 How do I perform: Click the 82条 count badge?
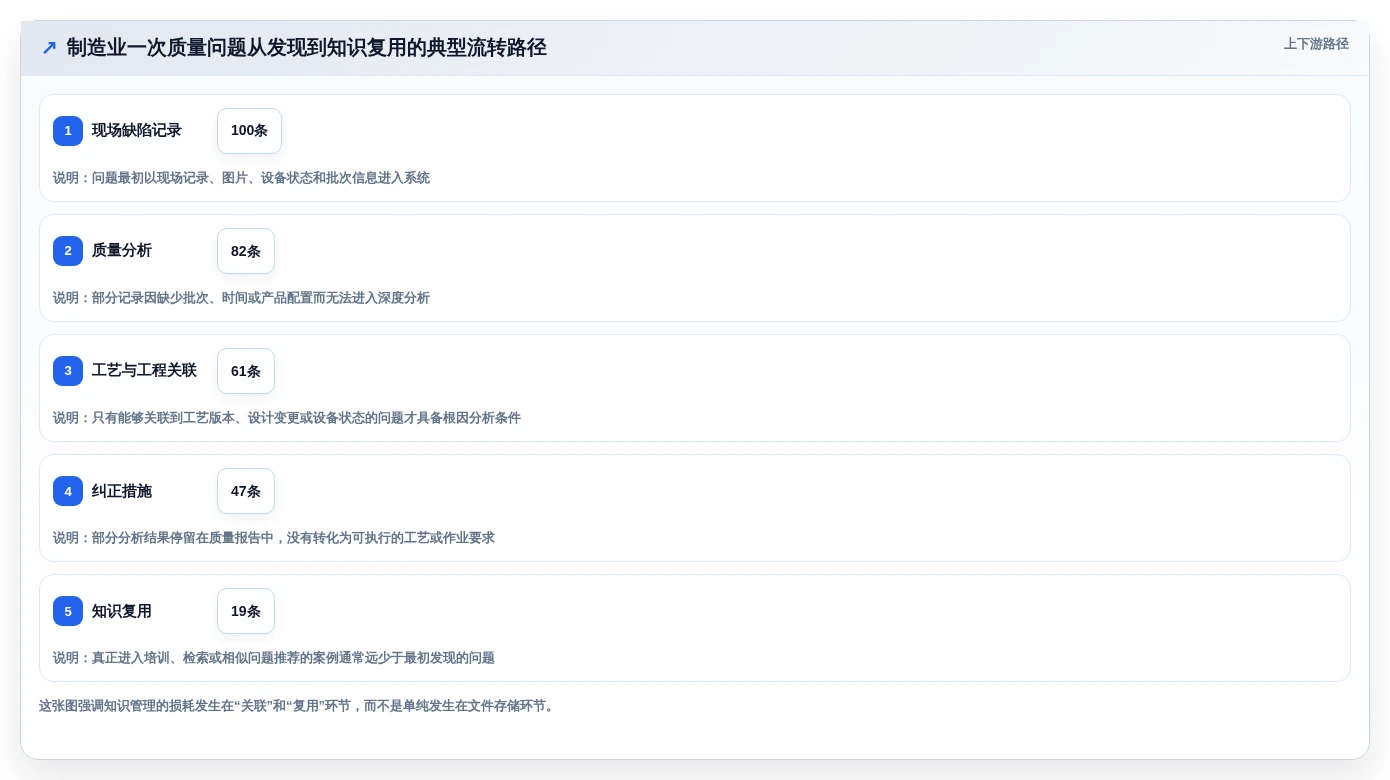(x=246, y=251)
